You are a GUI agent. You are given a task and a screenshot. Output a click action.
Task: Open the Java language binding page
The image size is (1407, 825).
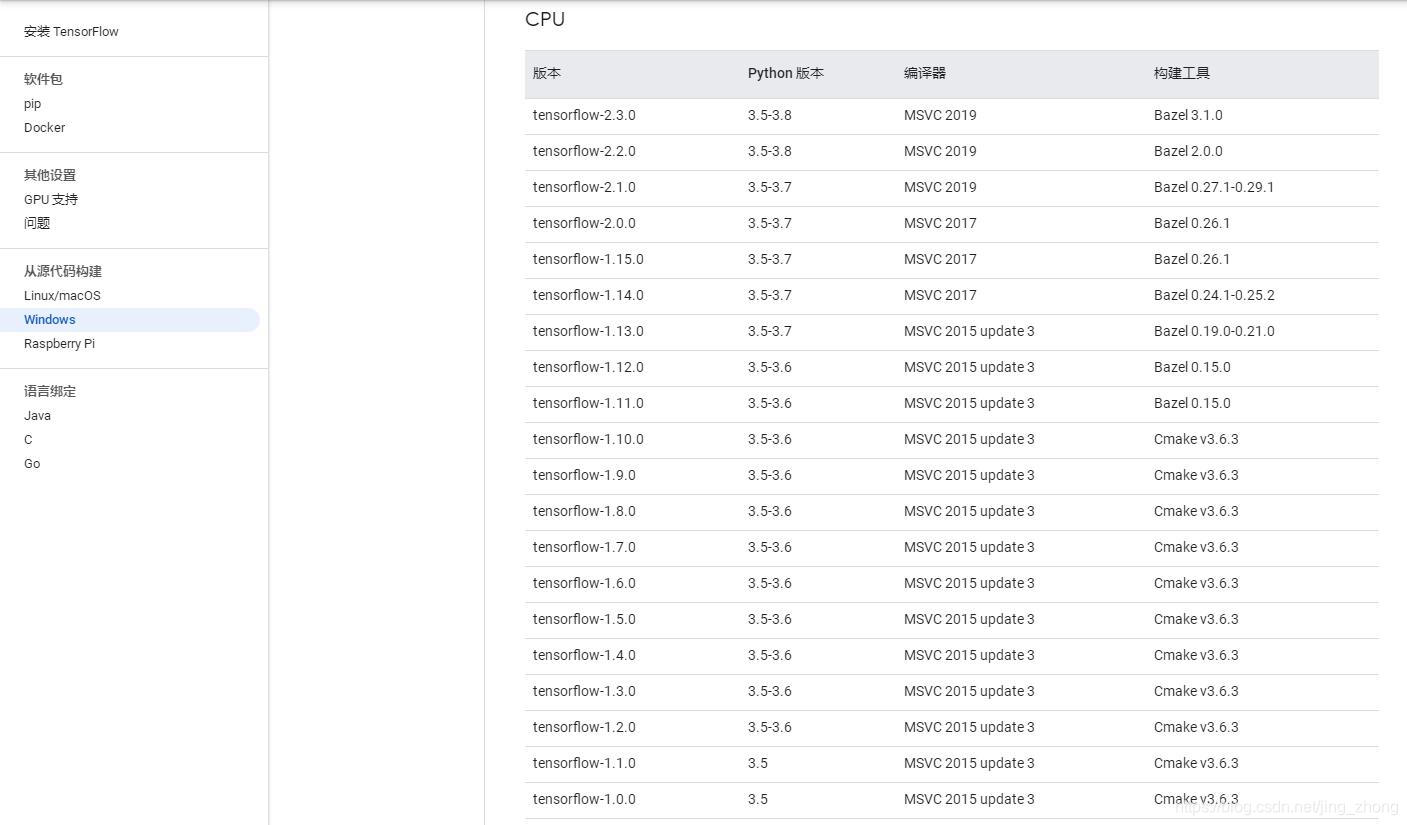click(x=37, y=415)
